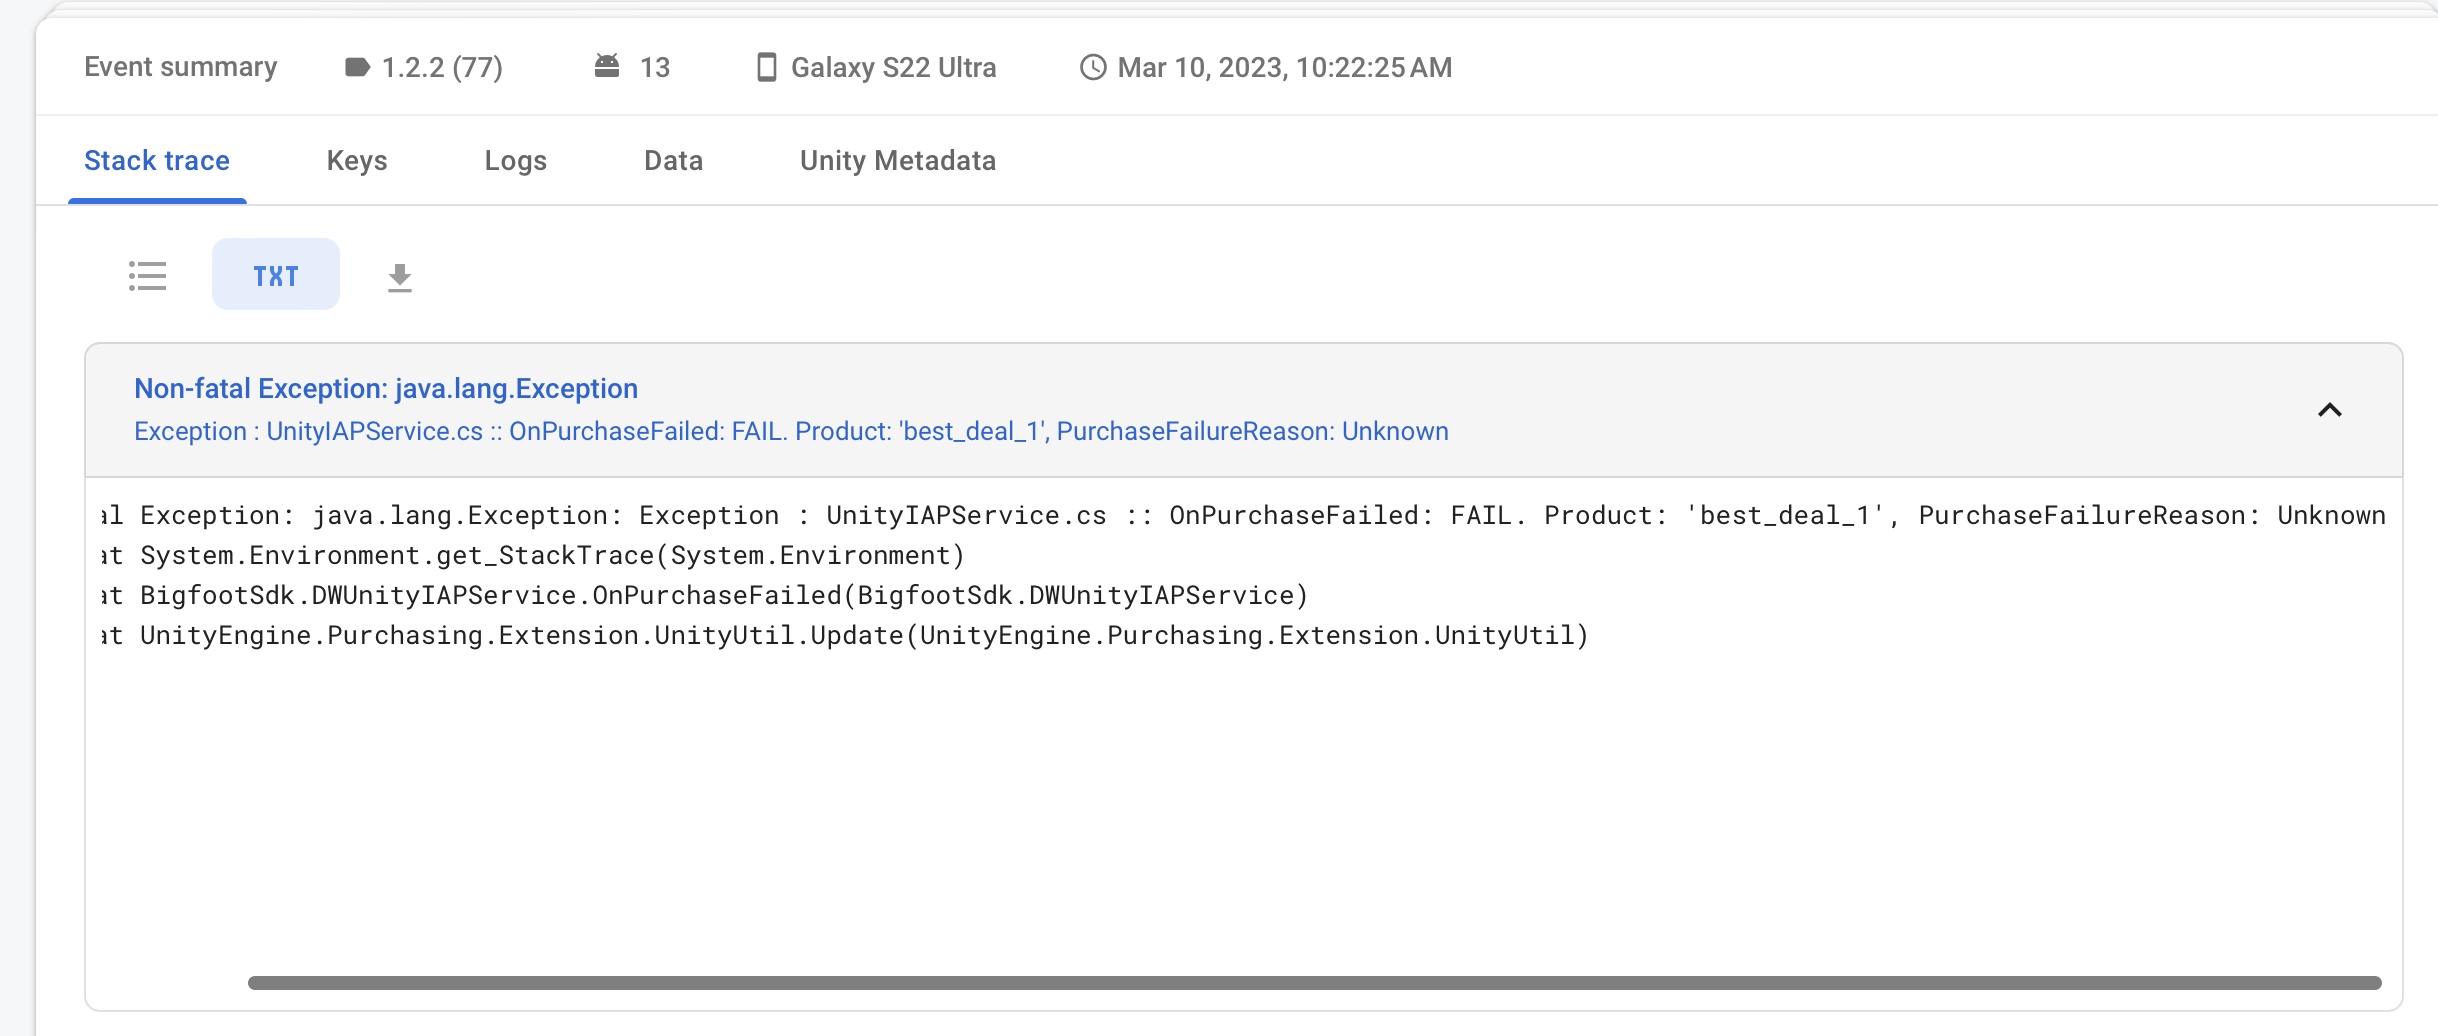The image size is (2438, 1036).
Task: Click the UnityIAPService.cs OnPurchaseFailed exception subtitle
Action: [x=791, y=431]
